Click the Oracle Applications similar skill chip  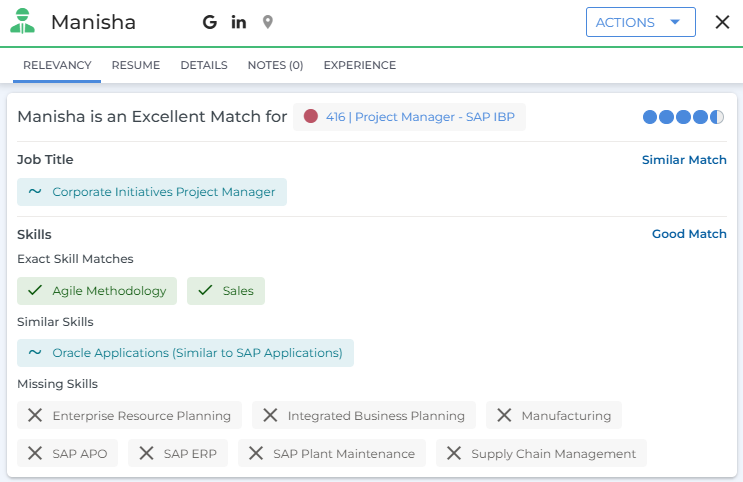click(x=185, y=353)
